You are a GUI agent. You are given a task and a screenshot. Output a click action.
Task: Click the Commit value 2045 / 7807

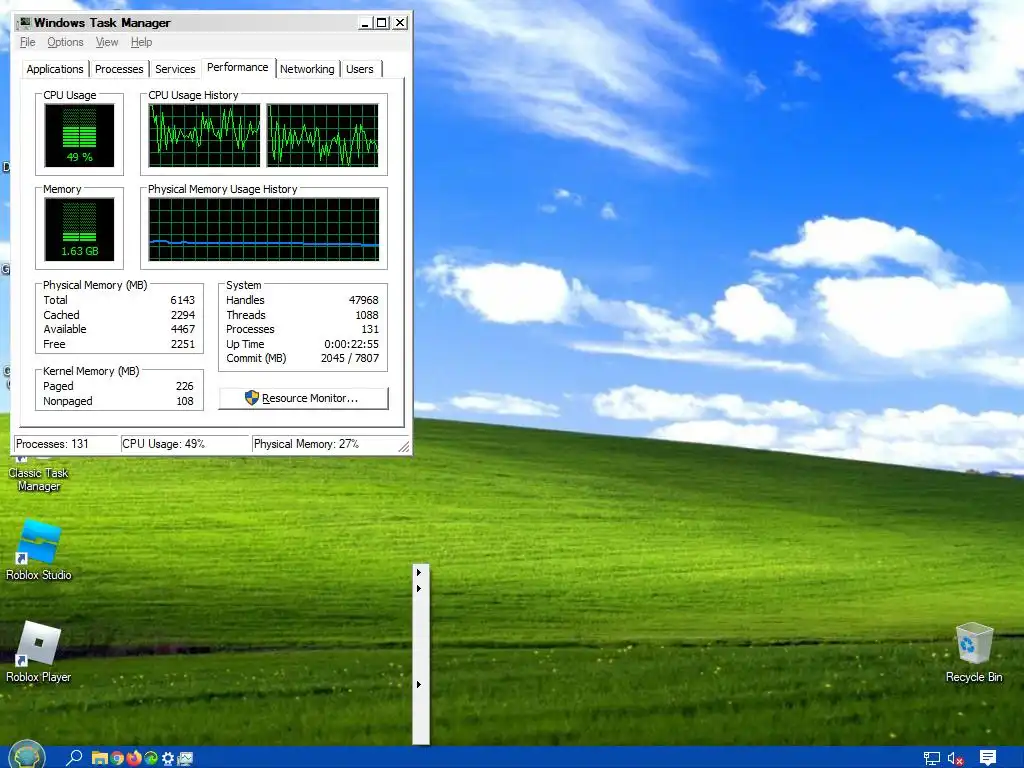(x=349, y=358)
